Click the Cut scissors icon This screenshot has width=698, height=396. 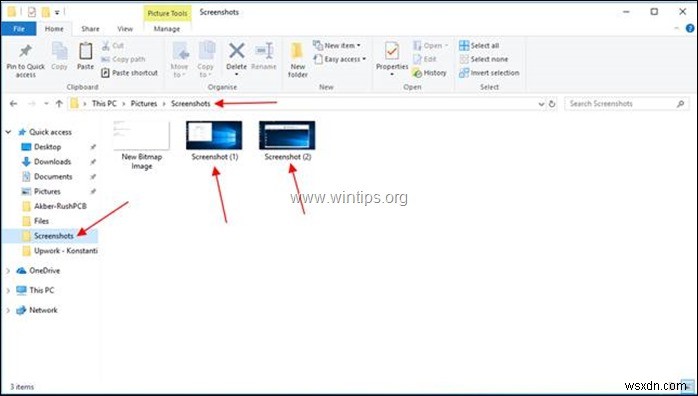(x=106, y=45)
